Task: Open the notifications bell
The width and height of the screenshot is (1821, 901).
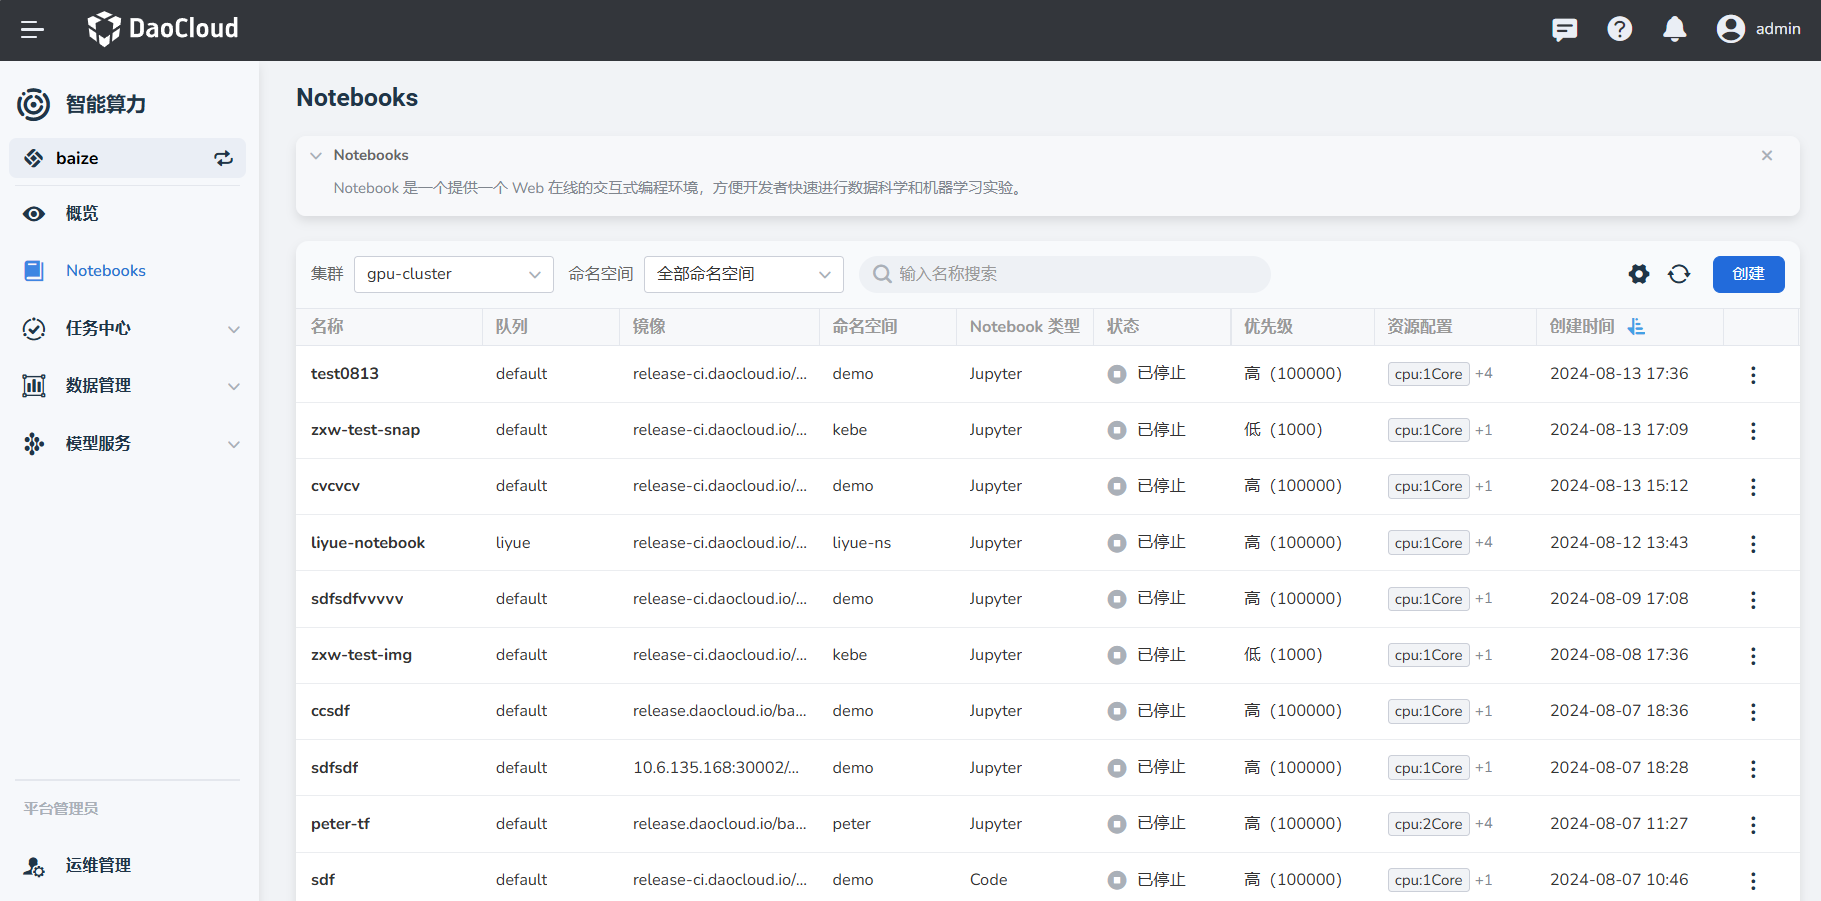Action: (1674, 30)
